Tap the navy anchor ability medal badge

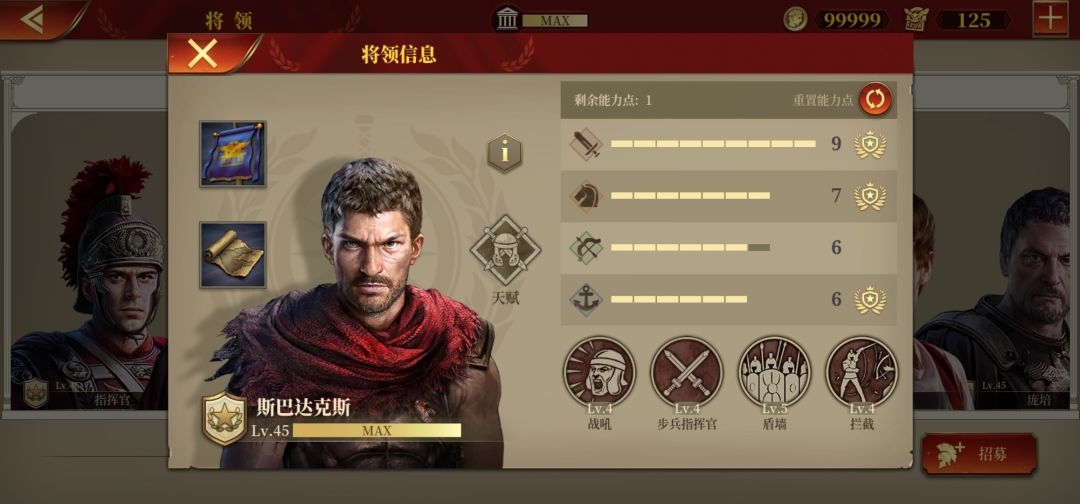[870, 300]
